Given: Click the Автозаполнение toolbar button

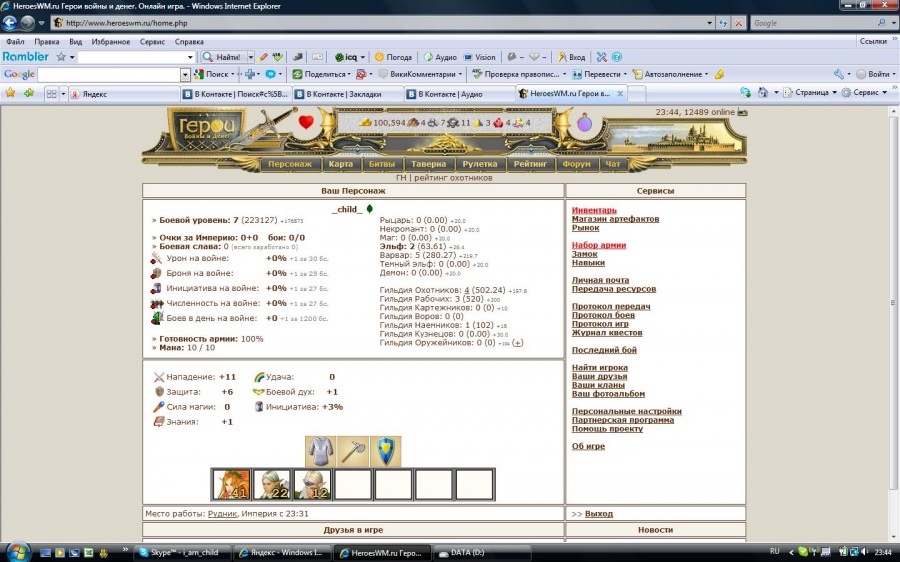Looking at the screenshot, I should tap(668, 74).
